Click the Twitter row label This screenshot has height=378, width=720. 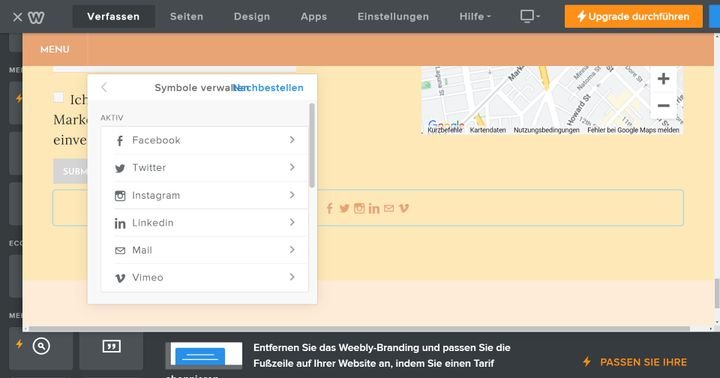click(149, 168)
